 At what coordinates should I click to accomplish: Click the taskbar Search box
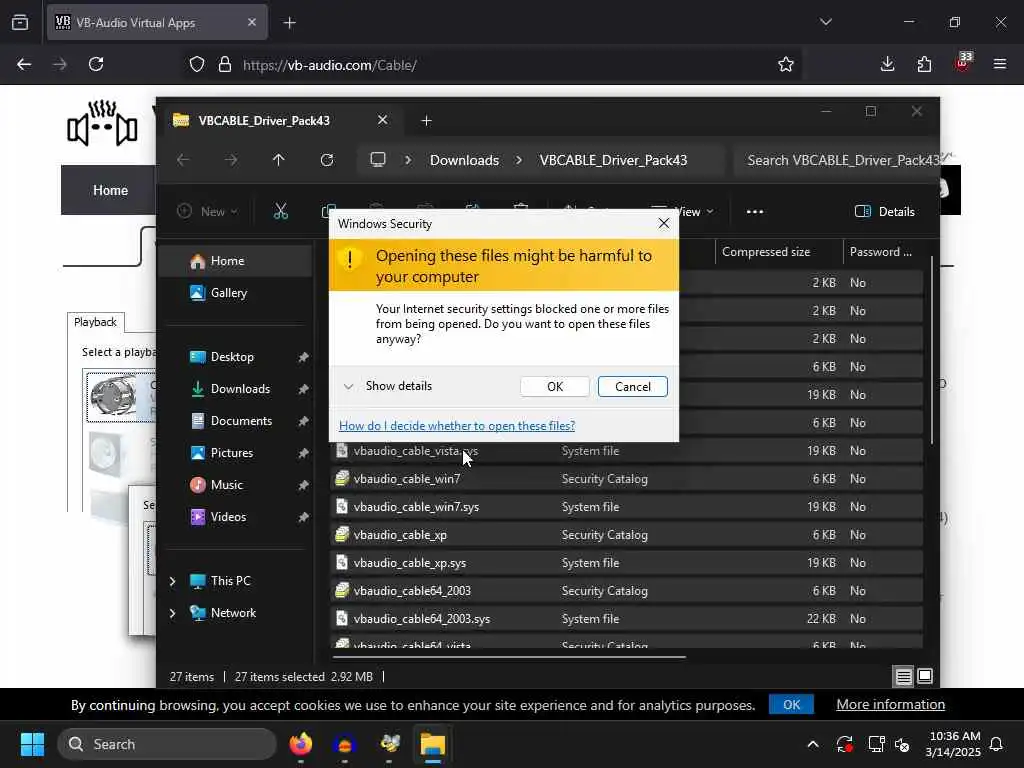pyautogui.click(x=167, y=744)
